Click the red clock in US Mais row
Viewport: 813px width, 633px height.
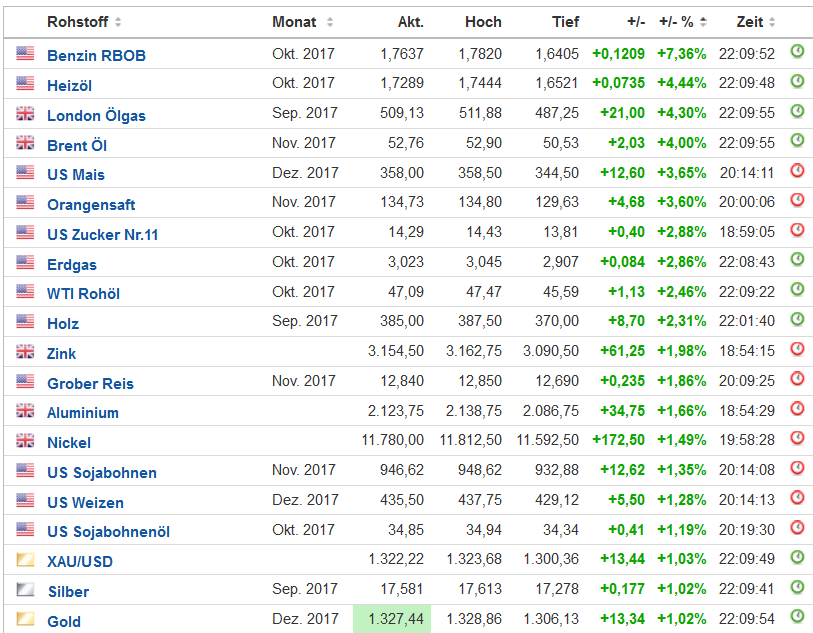pyautogui.click(x=797, y=170)
